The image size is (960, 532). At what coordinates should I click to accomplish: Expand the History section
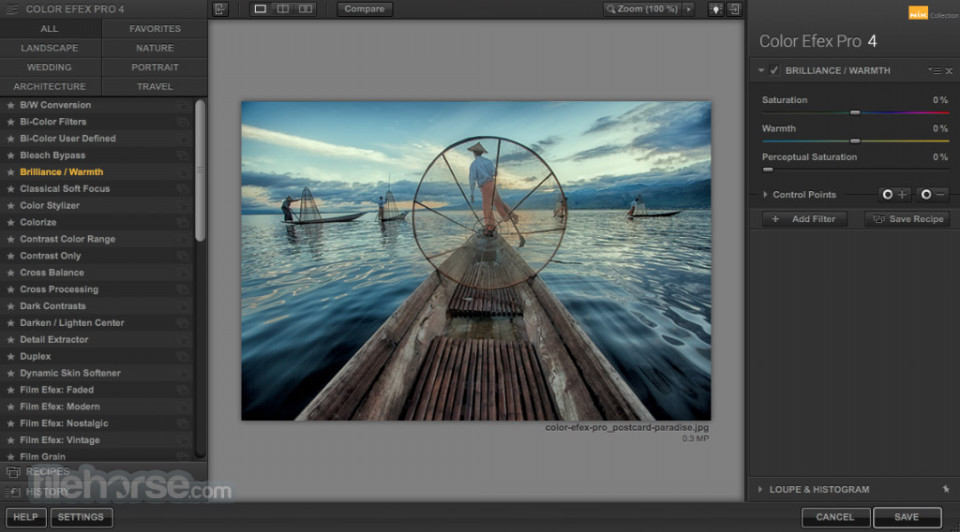coord(103,492)
